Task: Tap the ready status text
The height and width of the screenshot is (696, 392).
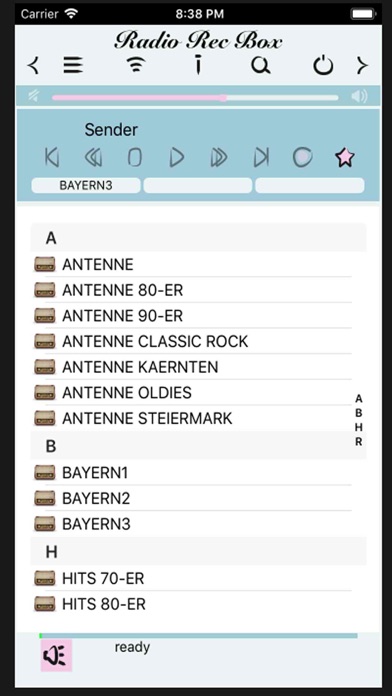Action: [132, 648]
